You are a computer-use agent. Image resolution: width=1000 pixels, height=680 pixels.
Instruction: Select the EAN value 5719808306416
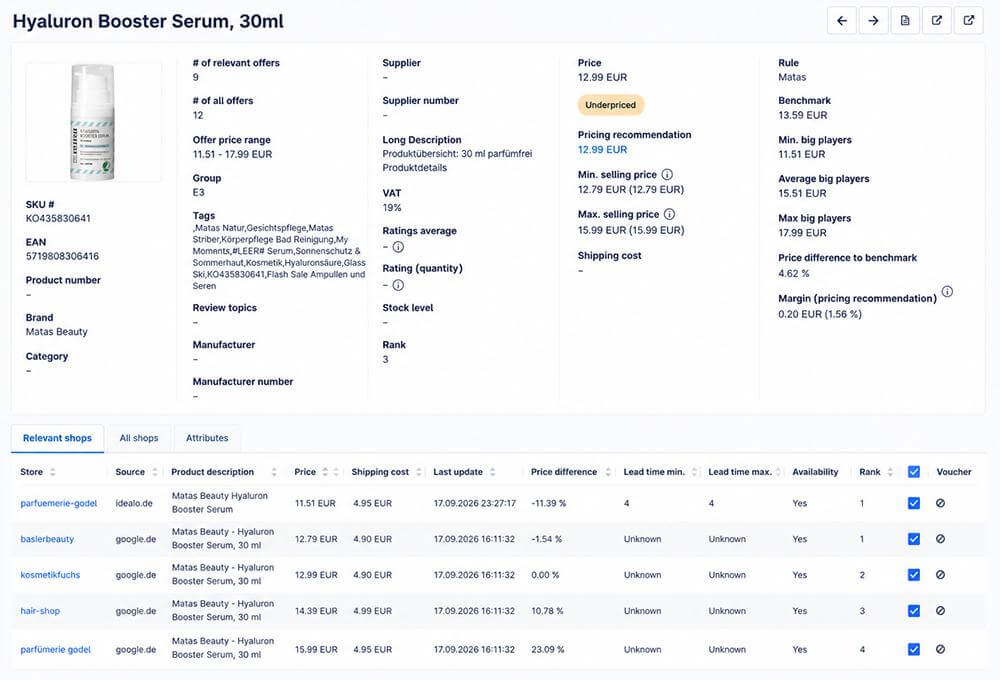[x=62, y=256]
